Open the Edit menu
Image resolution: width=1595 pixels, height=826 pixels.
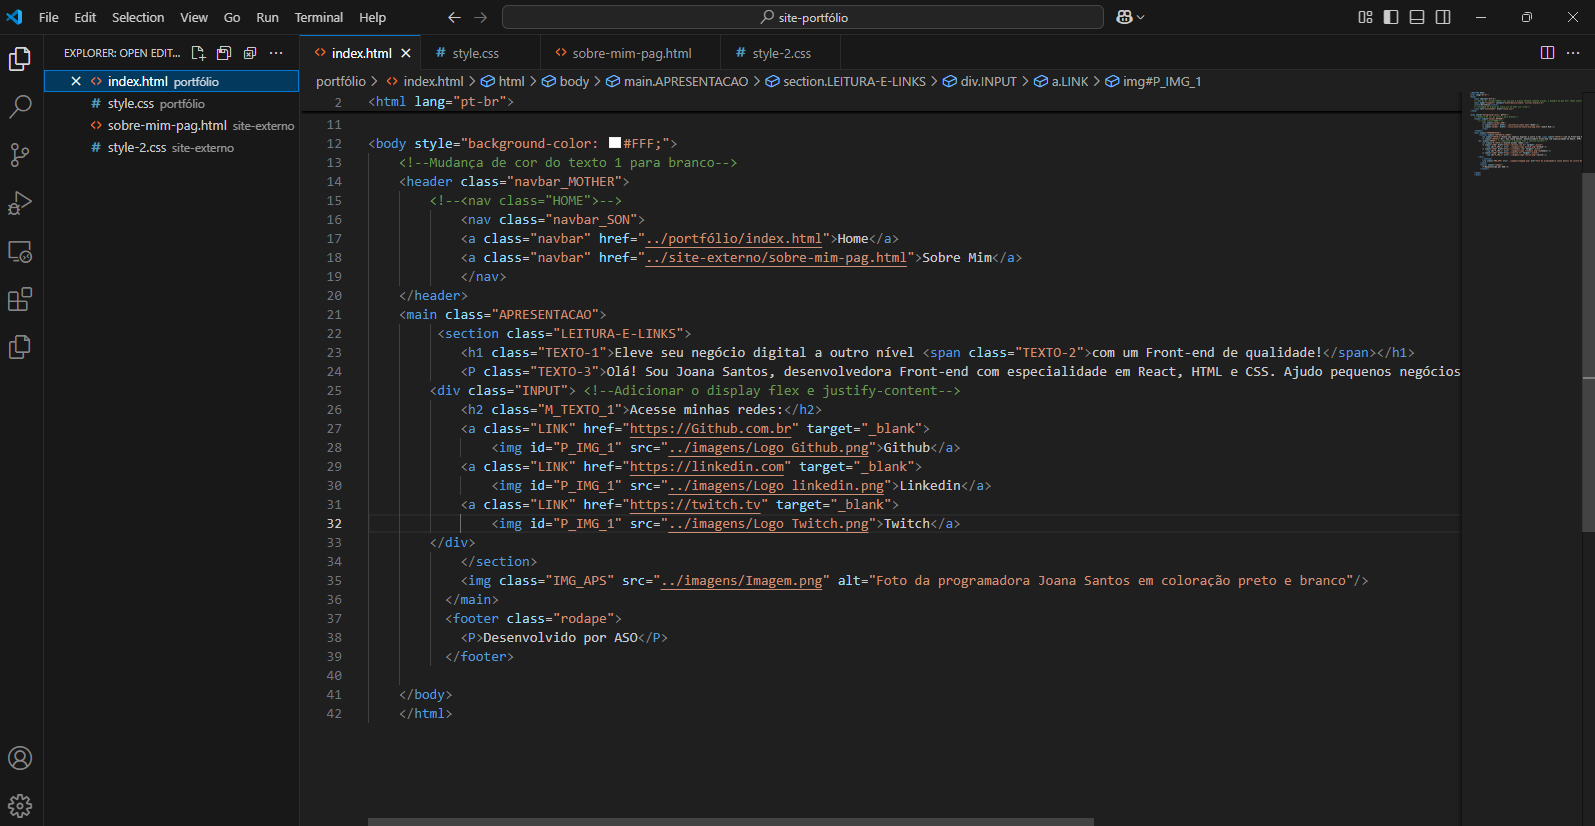pos(85,17)
